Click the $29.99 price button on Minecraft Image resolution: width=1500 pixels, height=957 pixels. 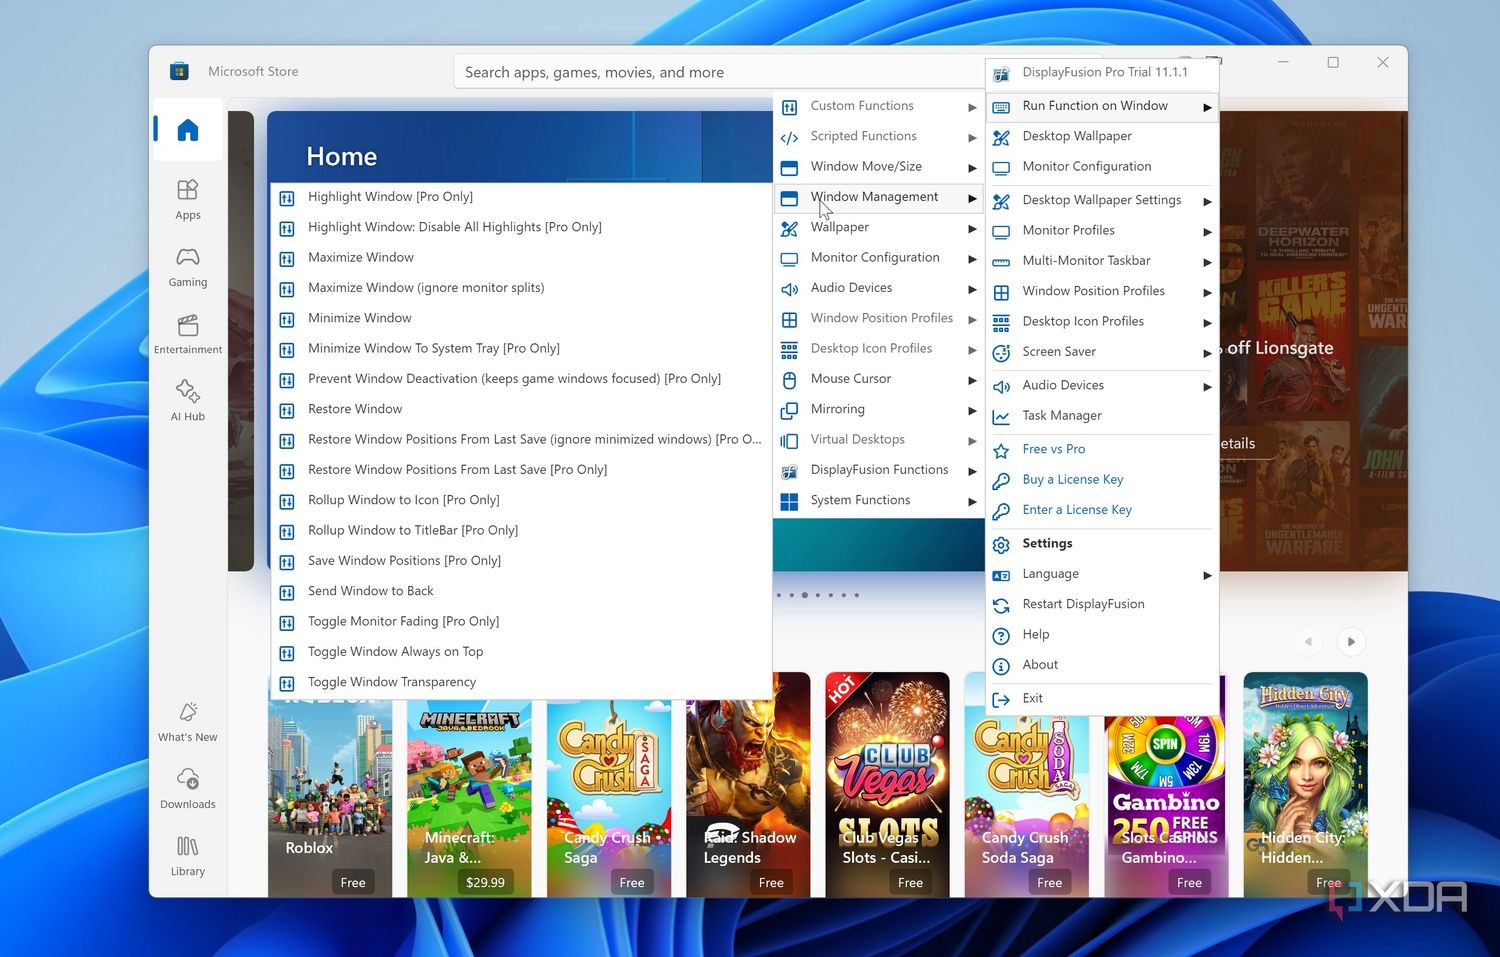tap(485, 882)
